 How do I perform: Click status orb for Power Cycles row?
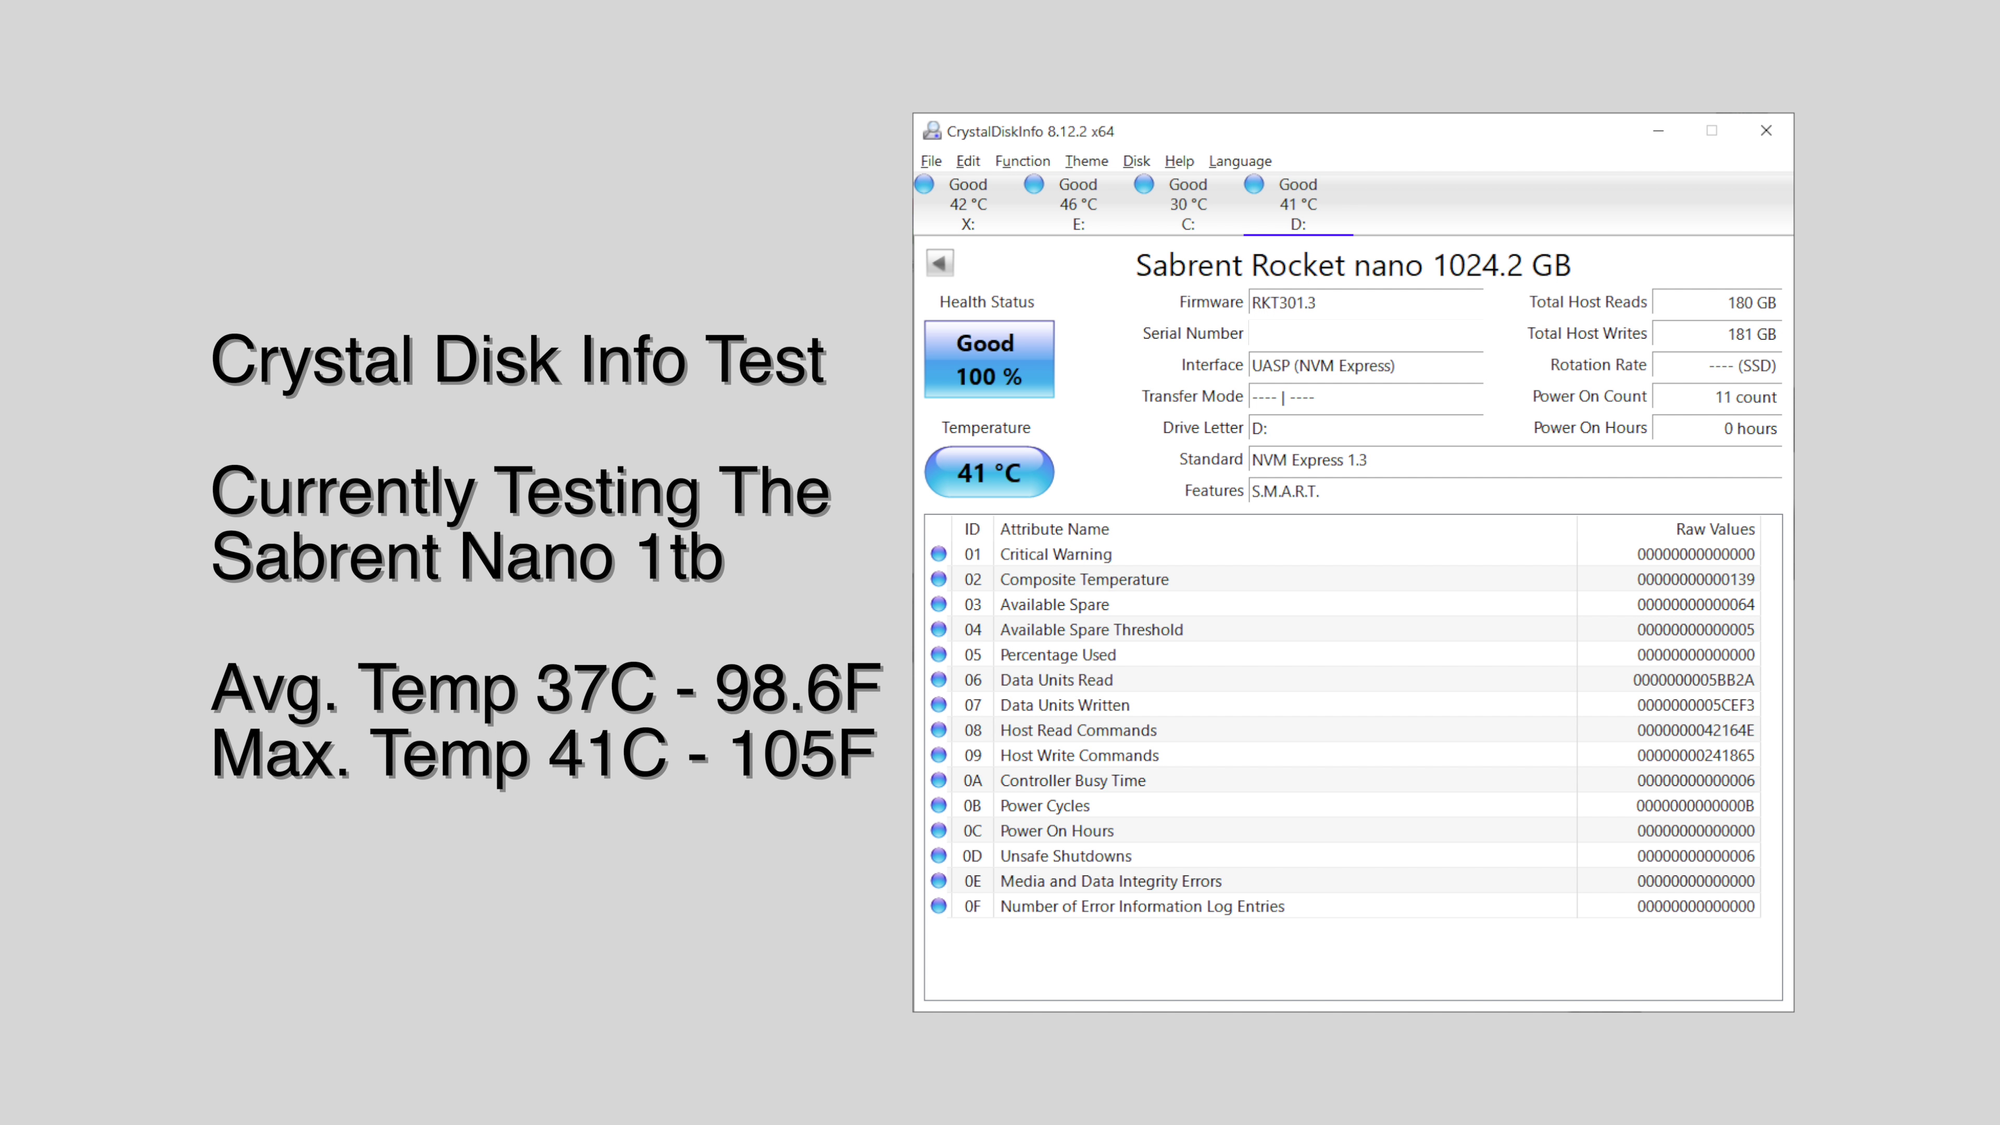939,805
